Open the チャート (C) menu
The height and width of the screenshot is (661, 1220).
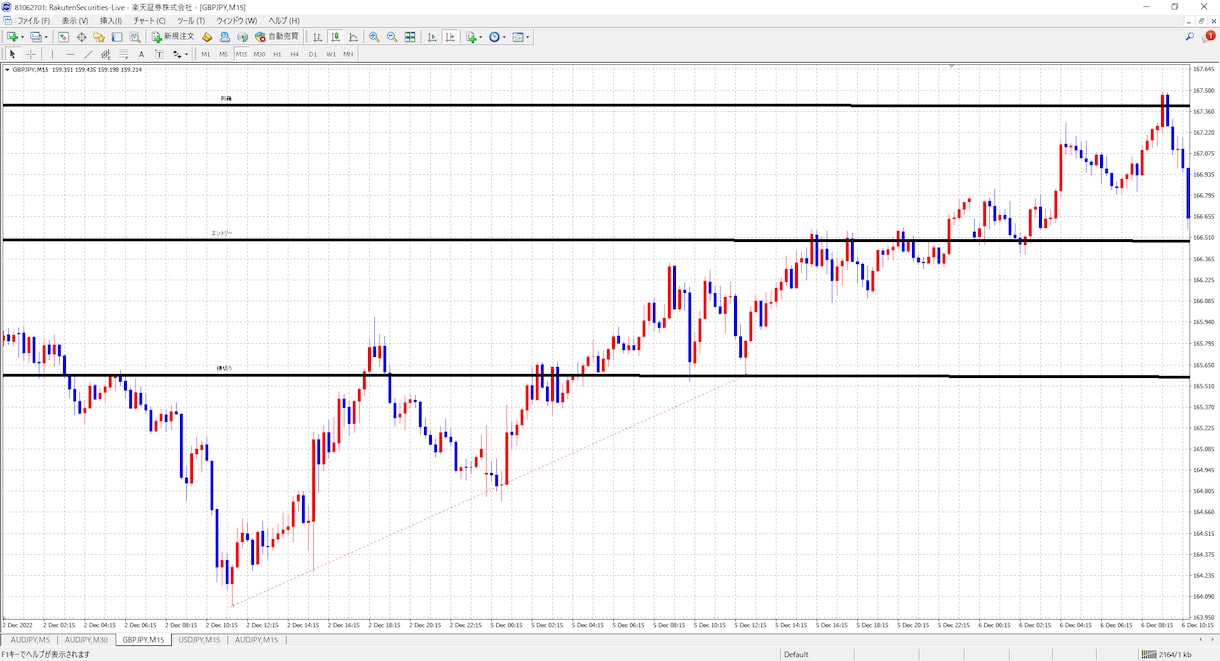click(150, 20)
